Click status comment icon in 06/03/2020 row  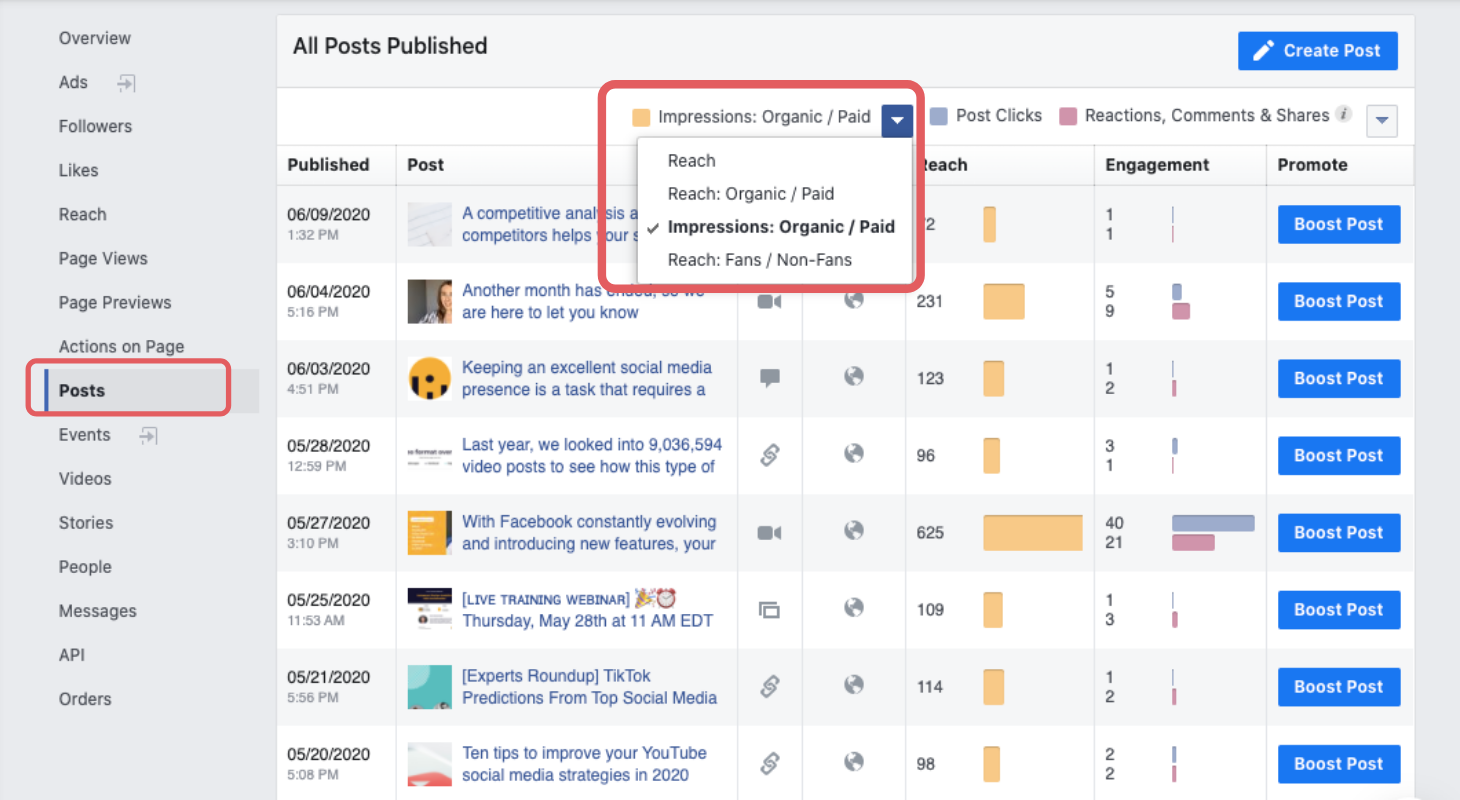coord(769,378)
